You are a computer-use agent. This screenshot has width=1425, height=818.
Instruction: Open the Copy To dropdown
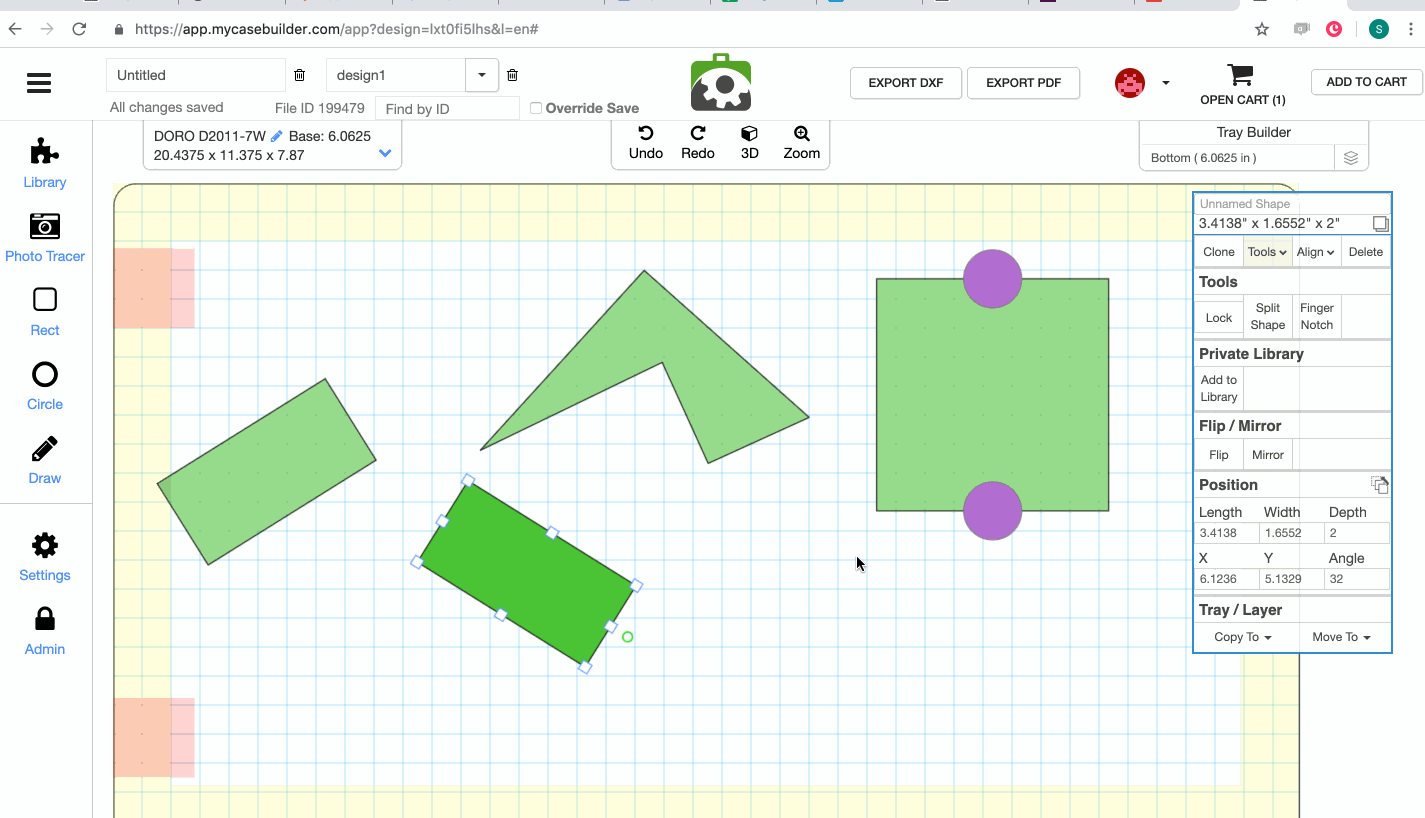pyautogui.click(x=1241, y=636)
